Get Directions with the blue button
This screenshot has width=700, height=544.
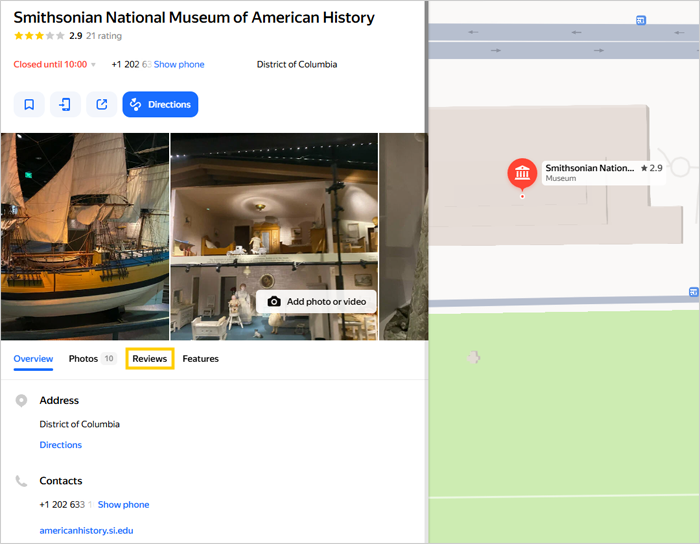pos(160,104)
